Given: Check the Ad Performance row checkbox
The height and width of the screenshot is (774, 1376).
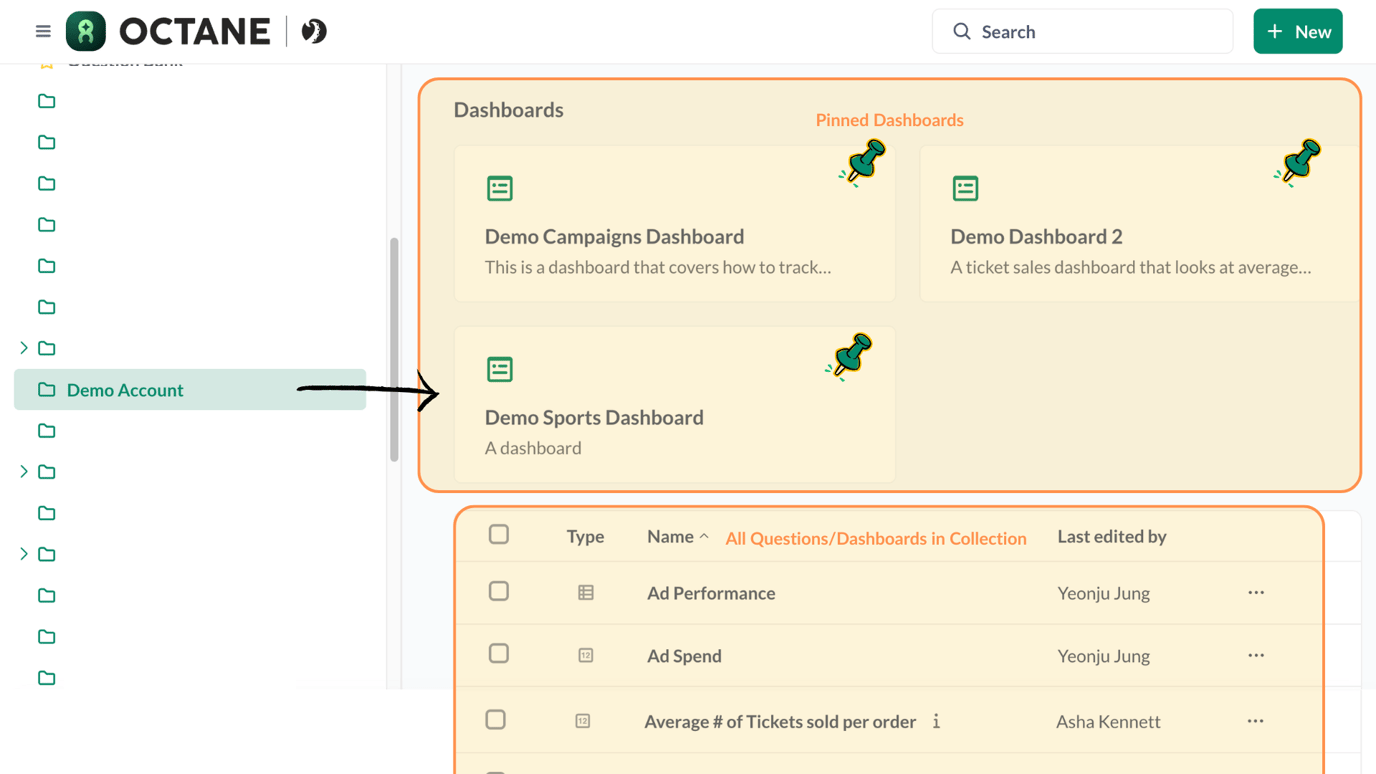Looking at the screenshot, I should pyautogui.click(x=499, y=592).
